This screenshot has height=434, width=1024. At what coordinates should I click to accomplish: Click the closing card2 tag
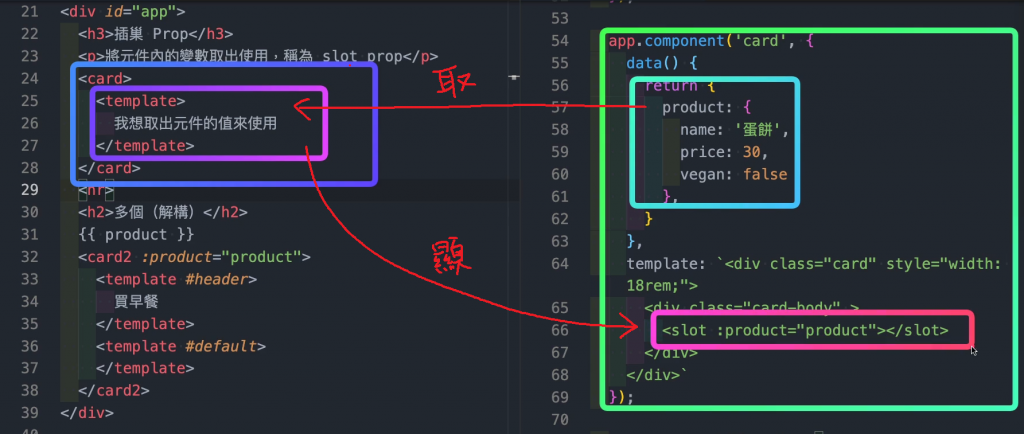tap(114, 390)
